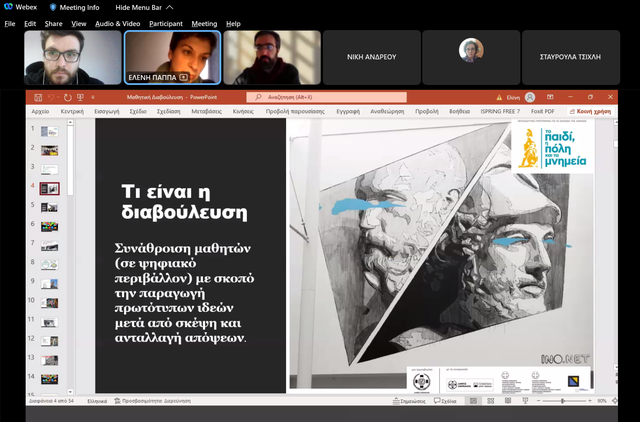Click the Undo arrow in PowerPoint toolbar
The image size is (640, 422).
51,97
